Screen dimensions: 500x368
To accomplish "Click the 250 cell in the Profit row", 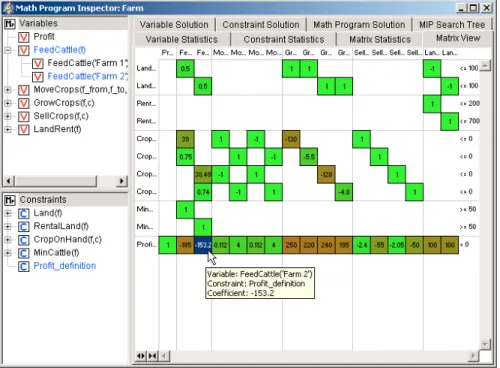I will pos(291,245).
